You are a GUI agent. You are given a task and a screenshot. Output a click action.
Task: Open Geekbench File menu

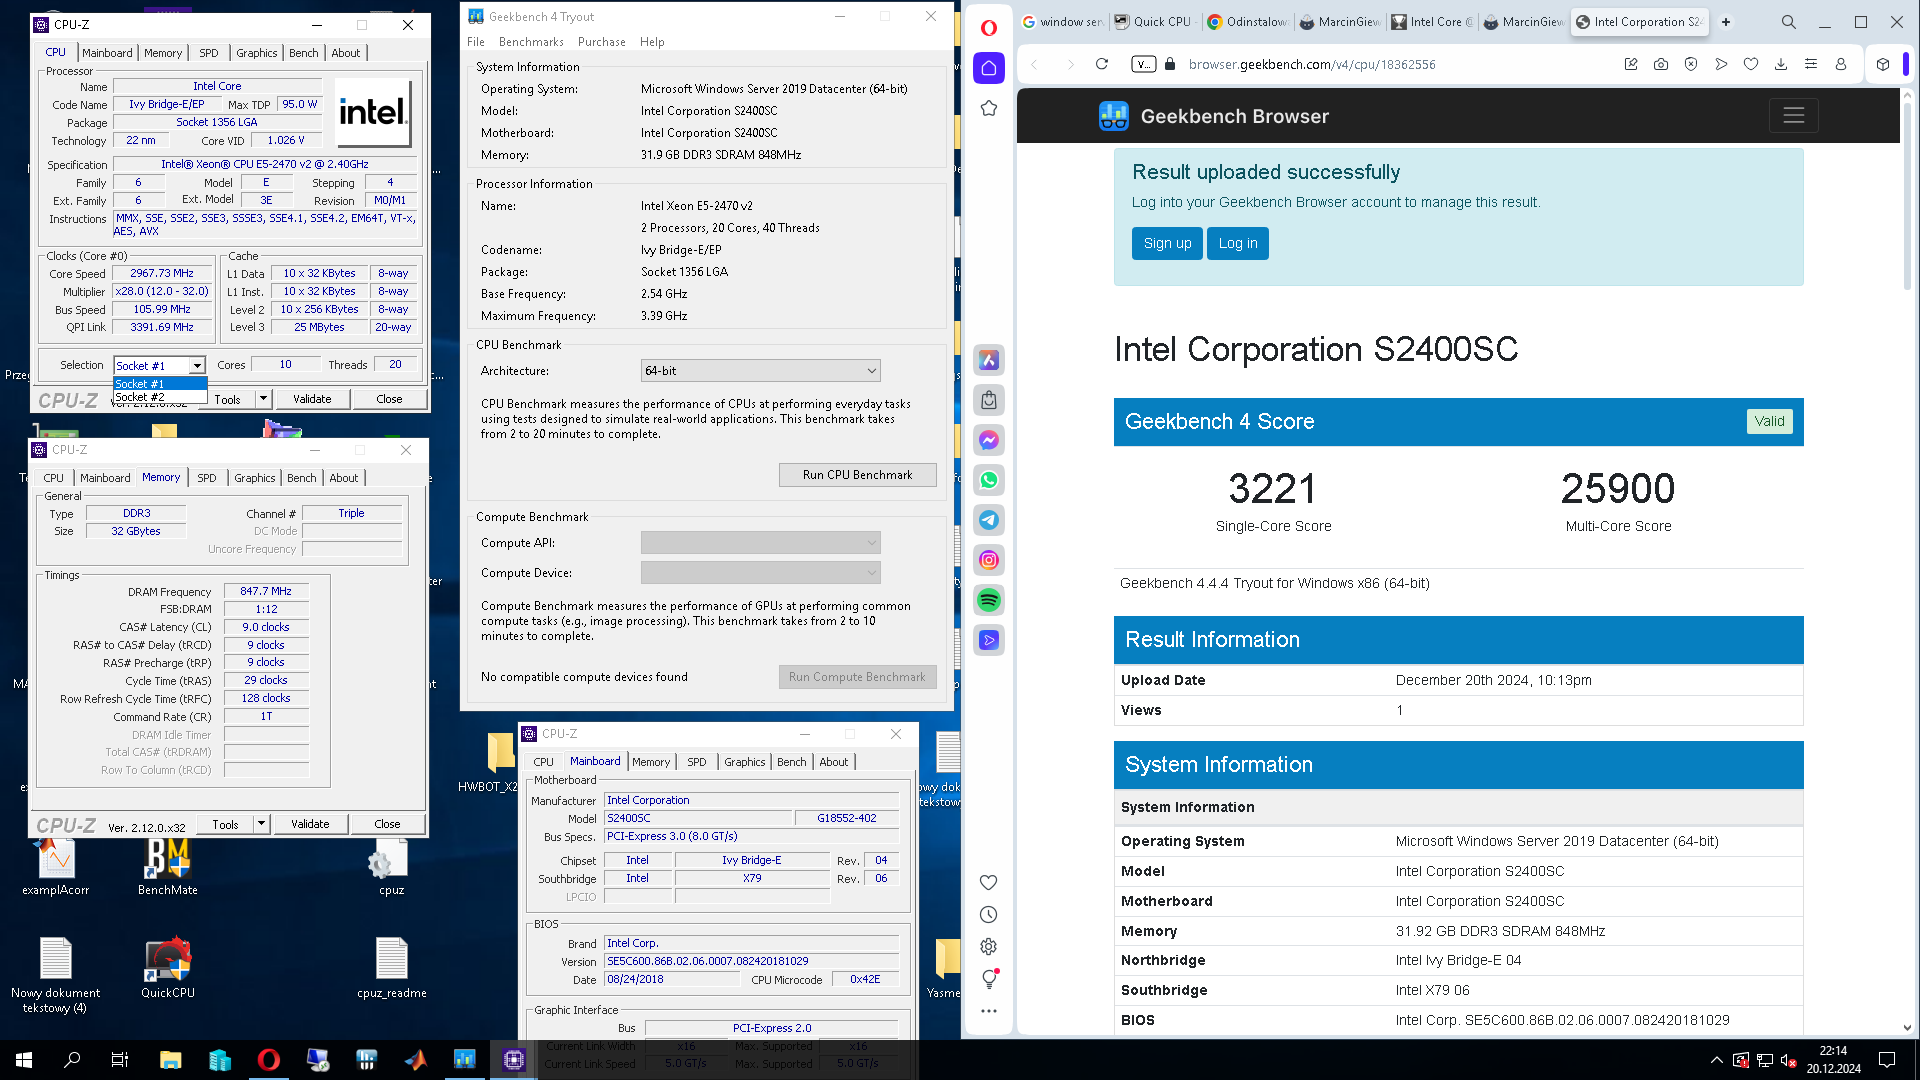[476, 42]
